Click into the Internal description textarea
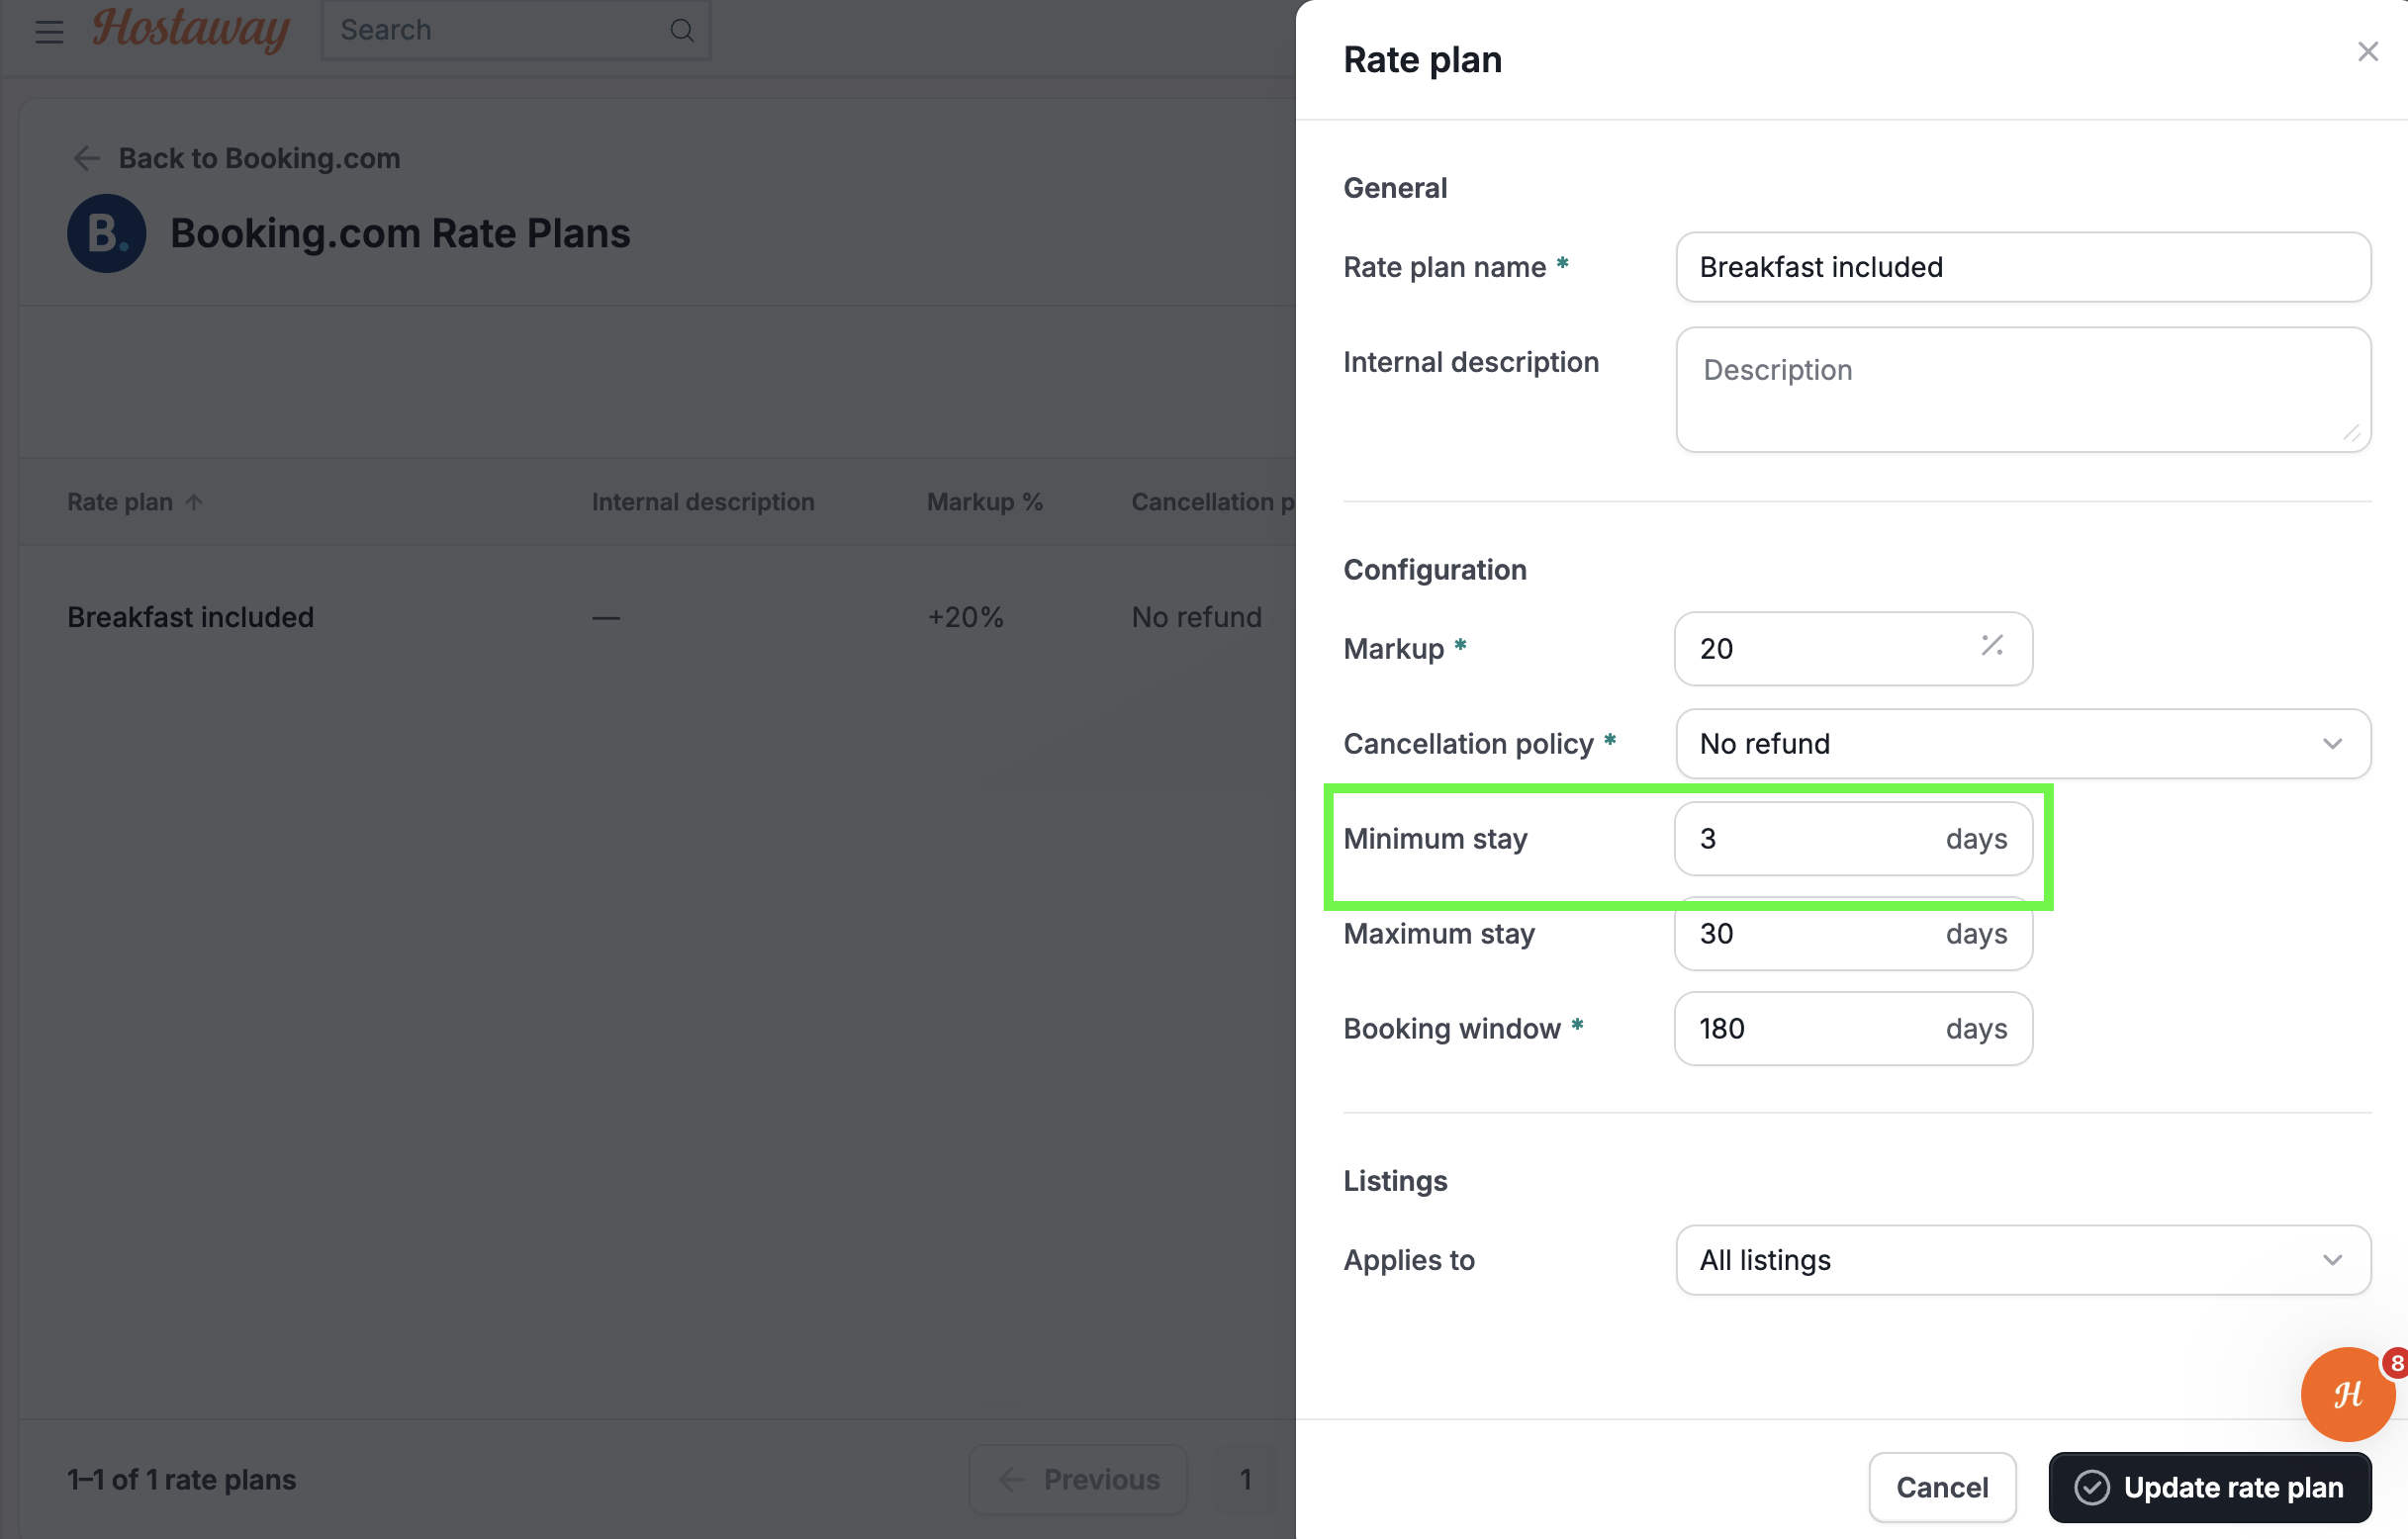 [x=2023, y=390]
